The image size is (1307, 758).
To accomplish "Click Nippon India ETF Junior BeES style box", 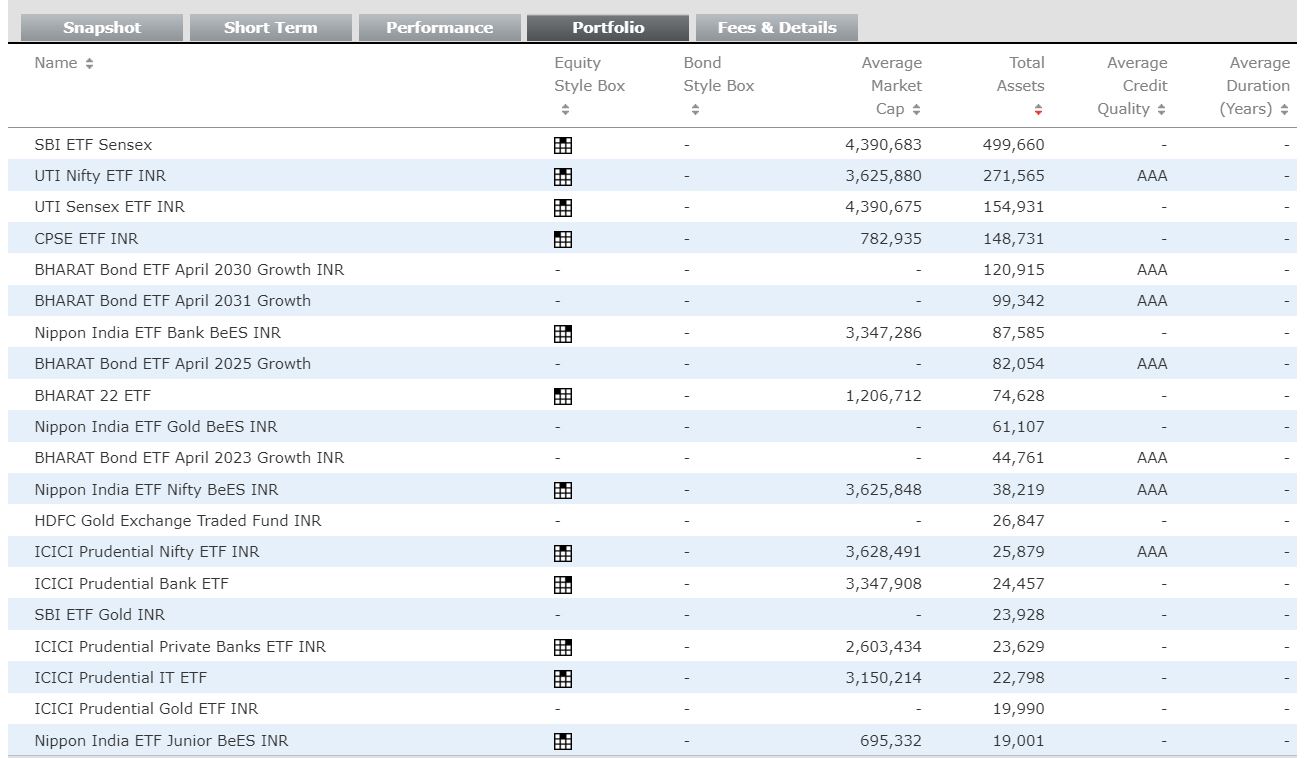I will tap(563, 741).
